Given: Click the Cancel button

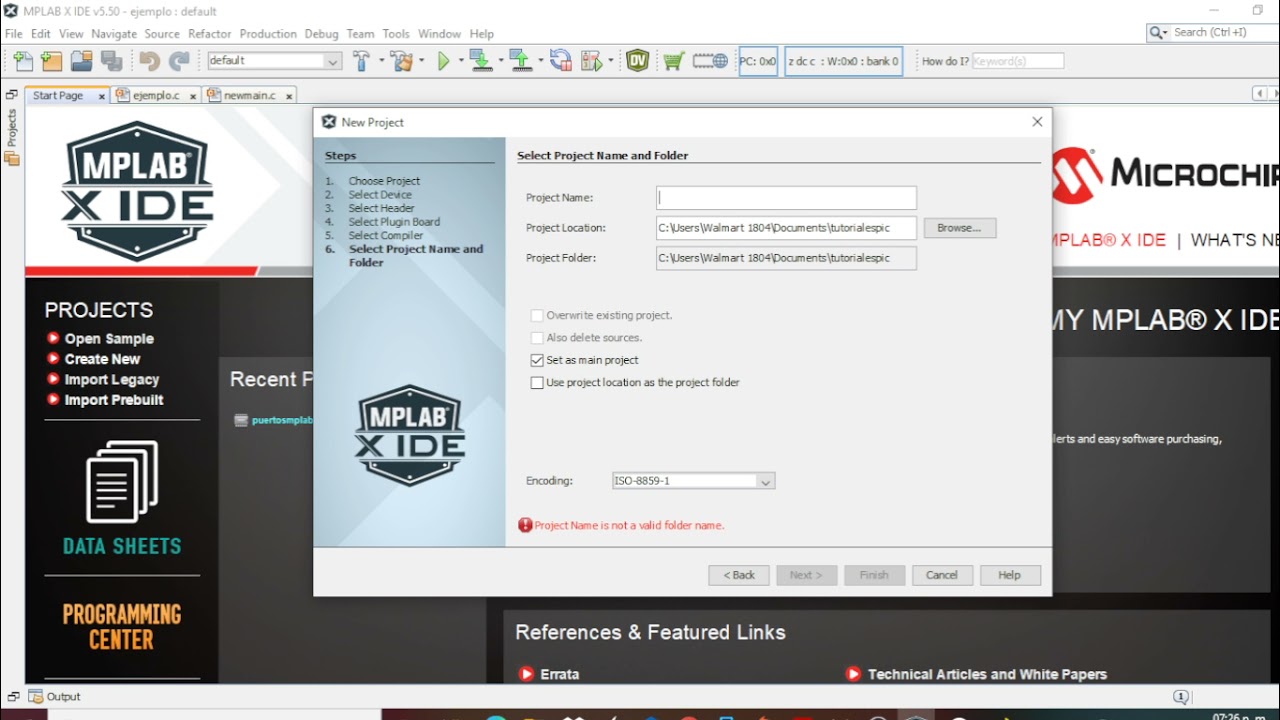Looking at the screenshot, I should [x=941, y=575].
